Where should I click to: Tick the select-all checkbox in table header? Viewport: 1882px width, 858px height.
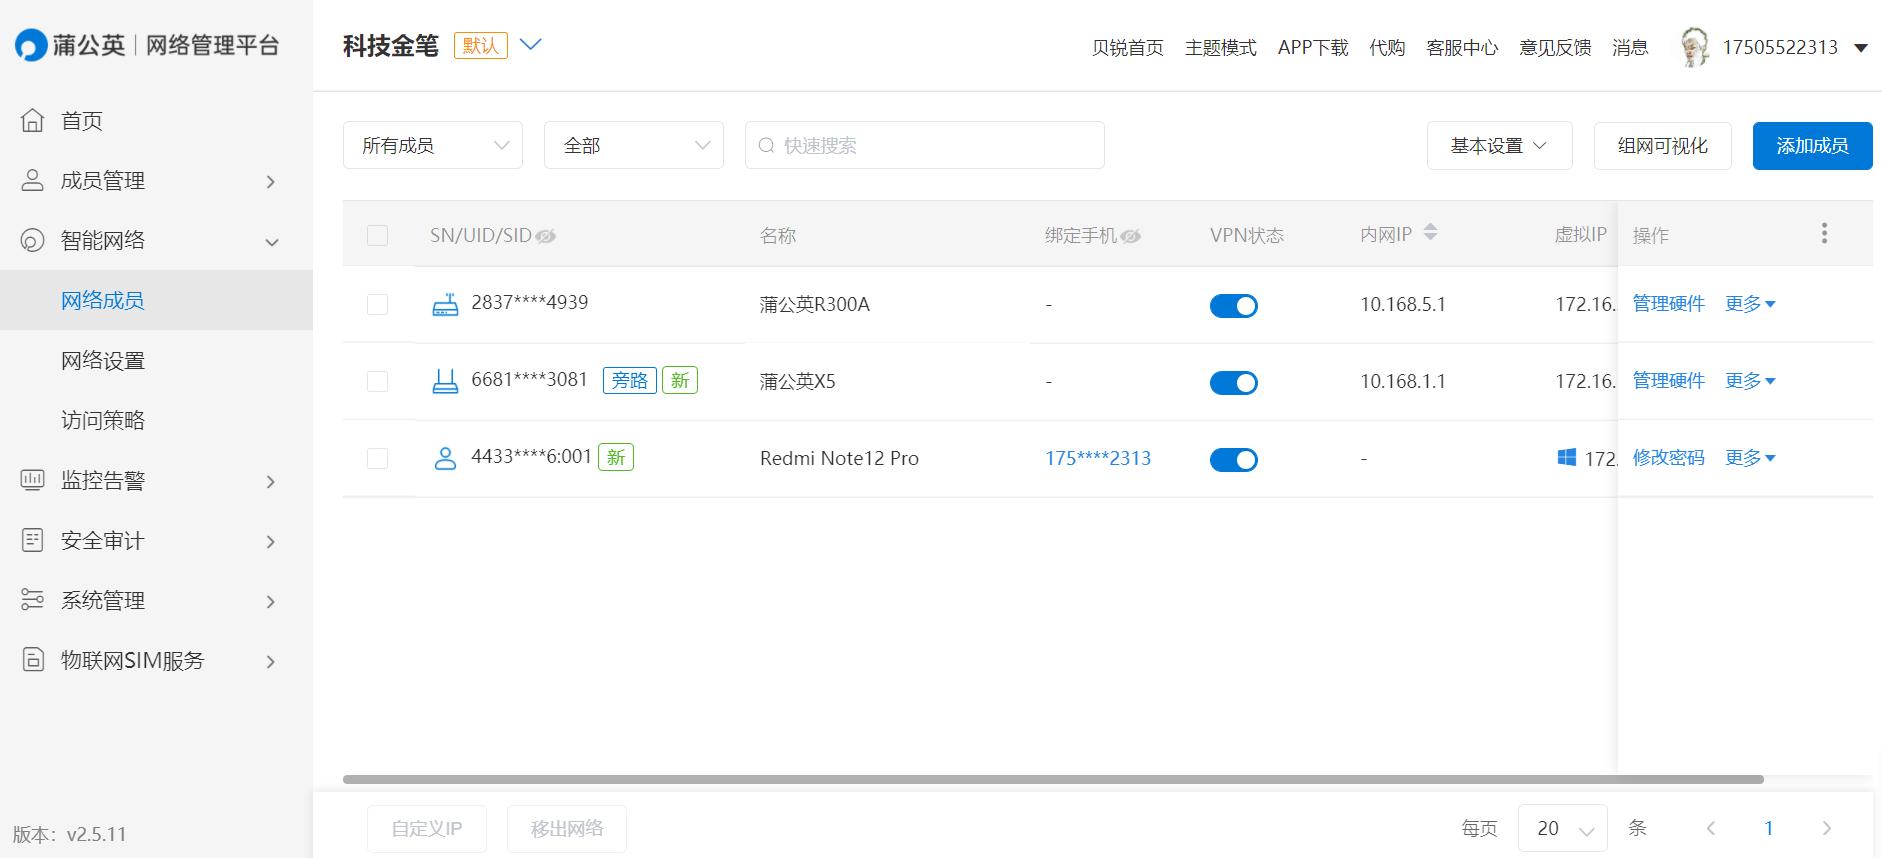377,235
